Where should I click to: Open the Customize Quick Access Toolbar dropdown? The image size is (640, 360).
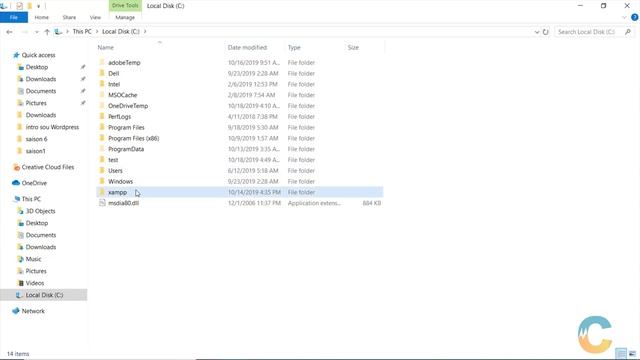pyautogui.click(x=38, y=6)
